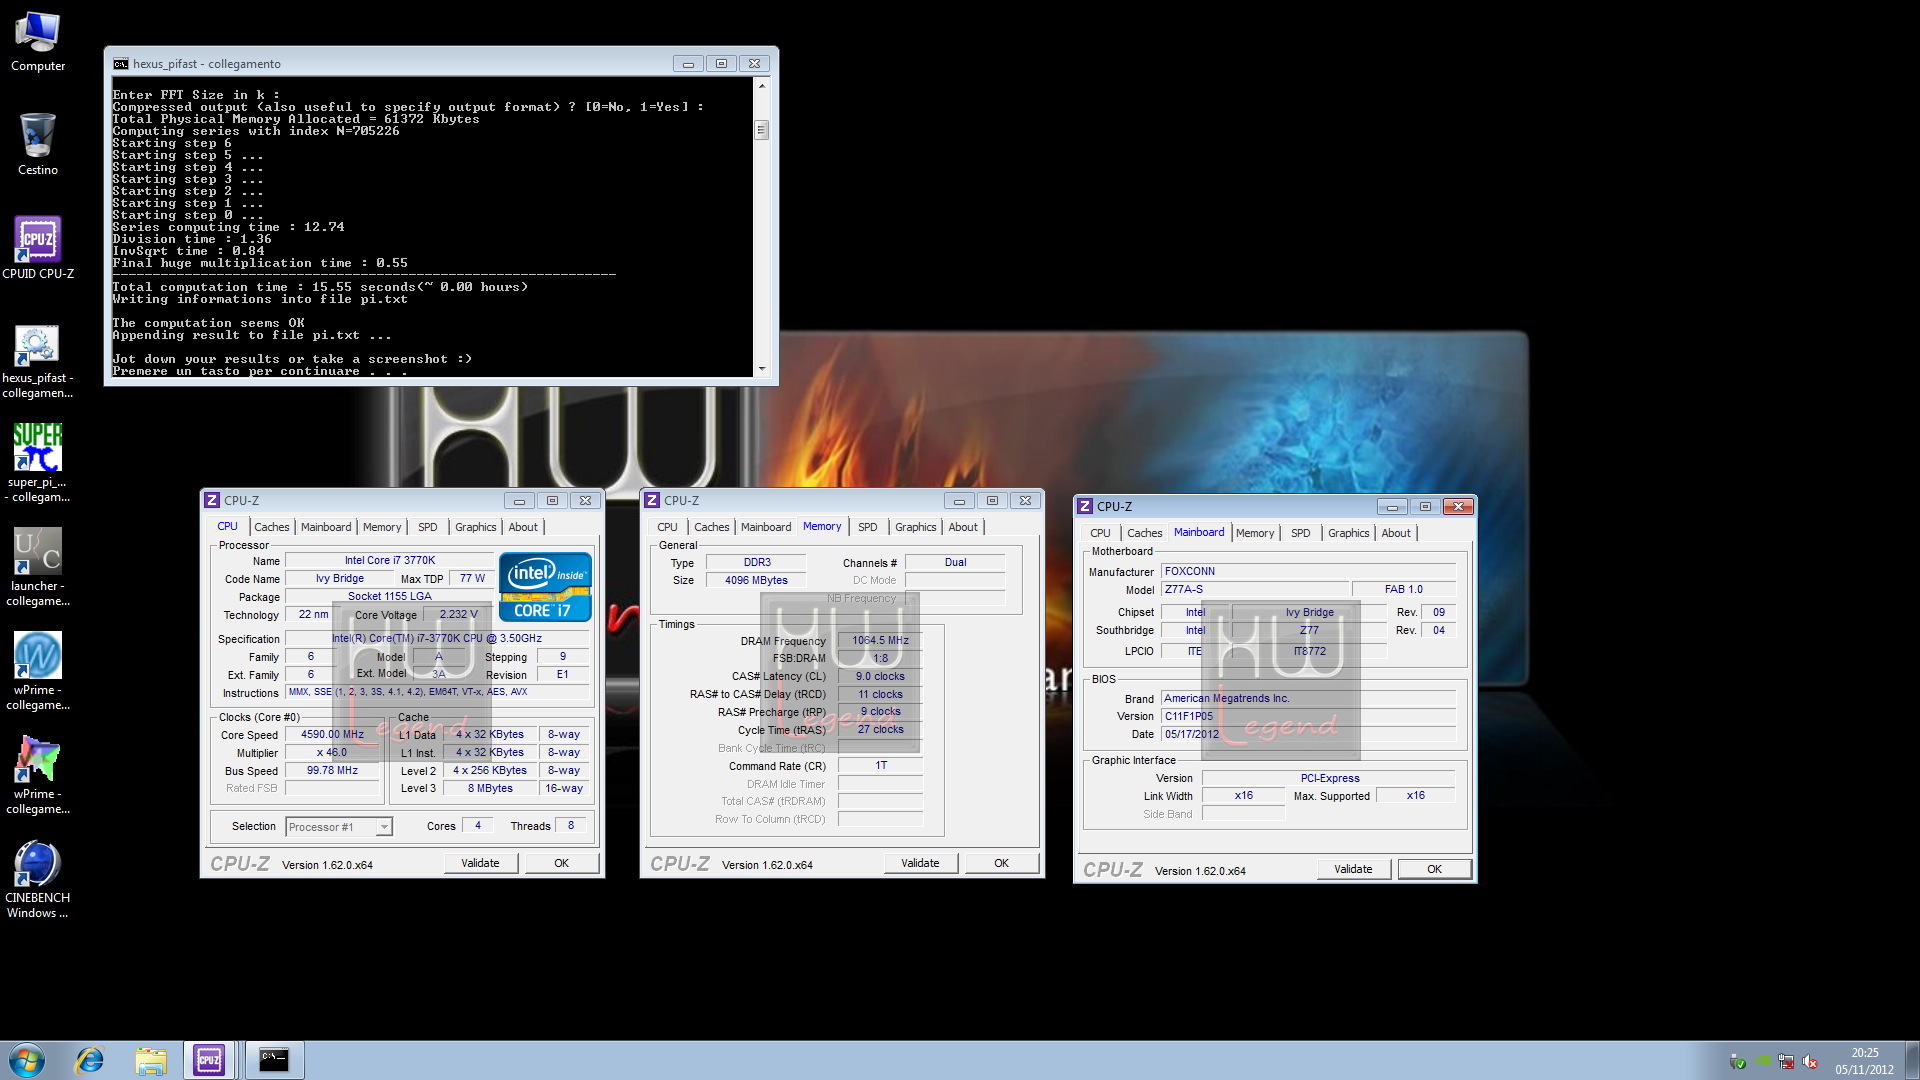Viewport: 1920px width, 1080px height.
Task: Launch Internet Explorer from taskbar
Action: click(x=90, y=1060)
